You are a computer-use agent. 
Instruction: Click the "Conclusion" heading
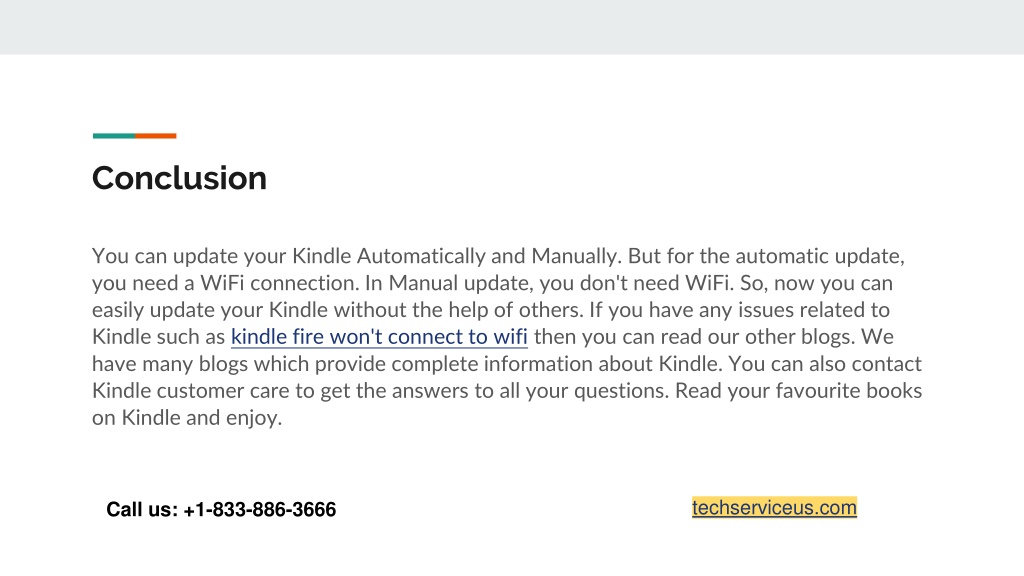pyautogui.click(x=180, y=178)
